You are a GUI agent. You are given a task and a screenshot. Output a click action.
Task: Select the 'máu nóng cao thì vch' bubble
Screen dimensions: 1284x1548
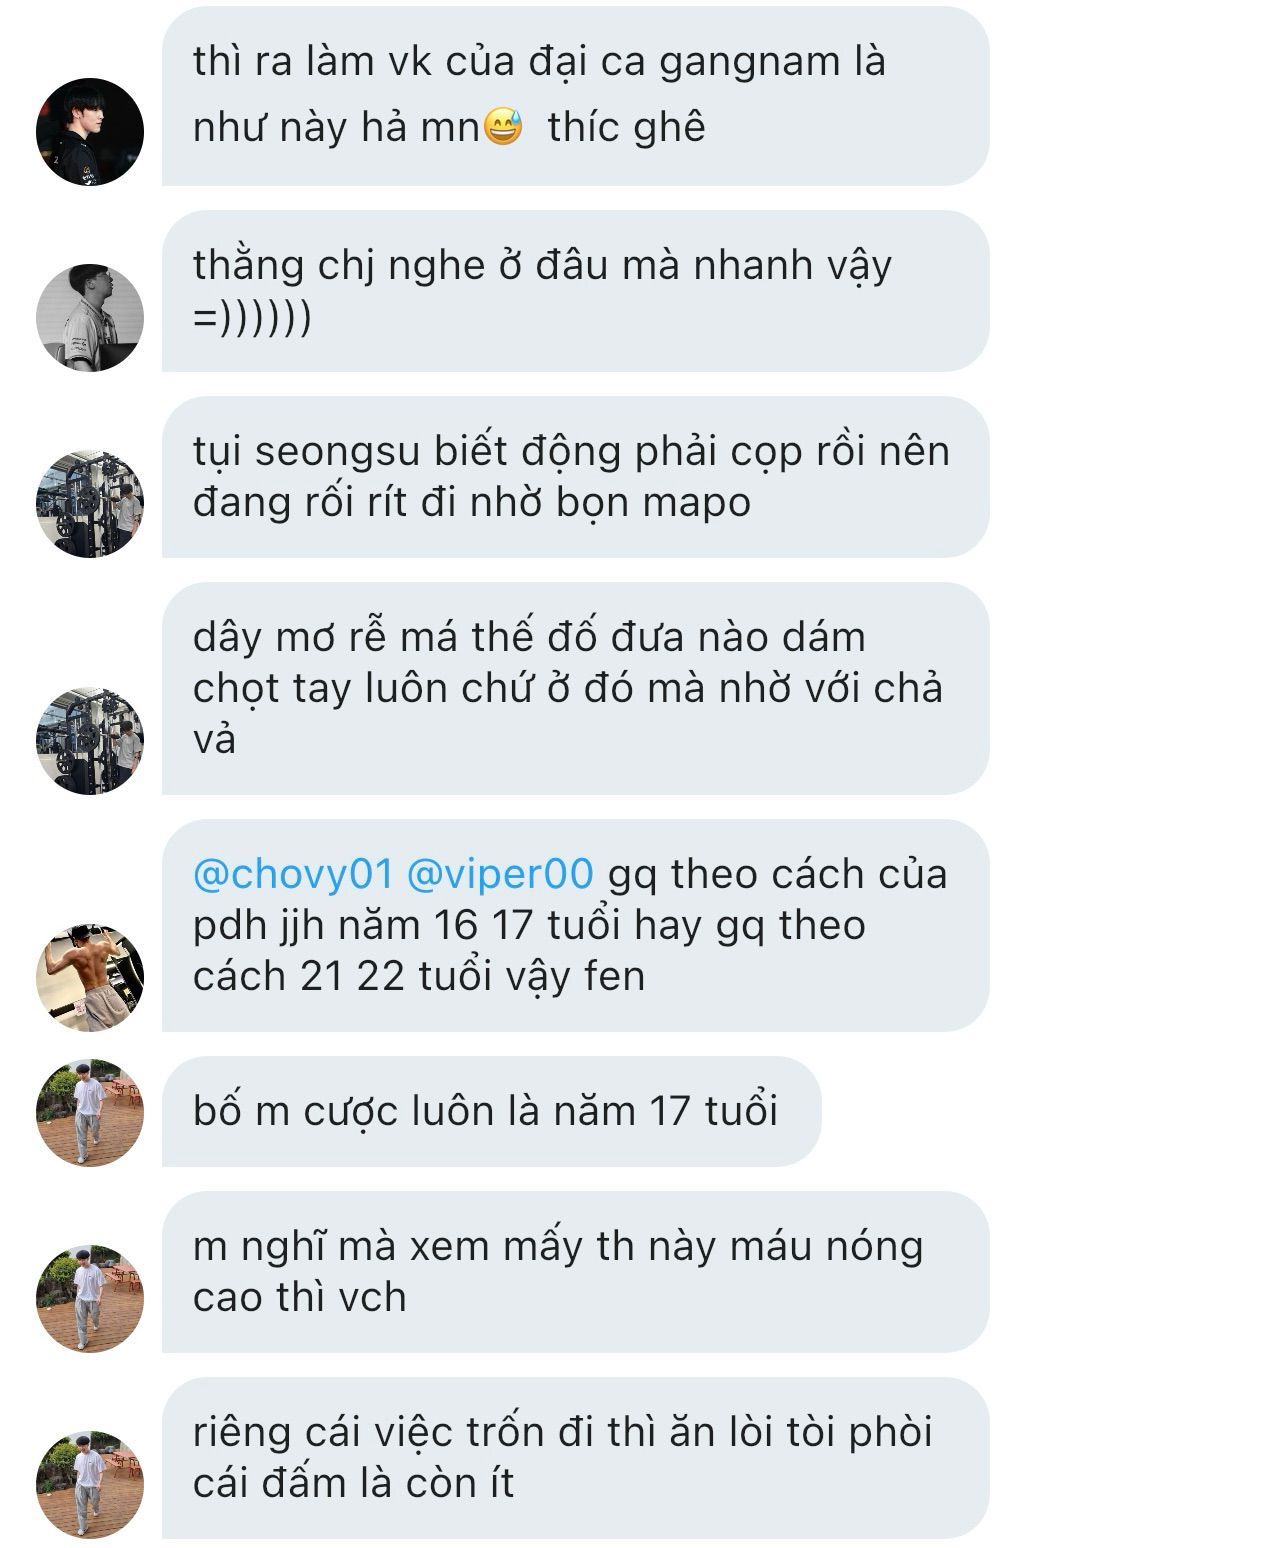pyautogui.click(x=575, y=1272)
